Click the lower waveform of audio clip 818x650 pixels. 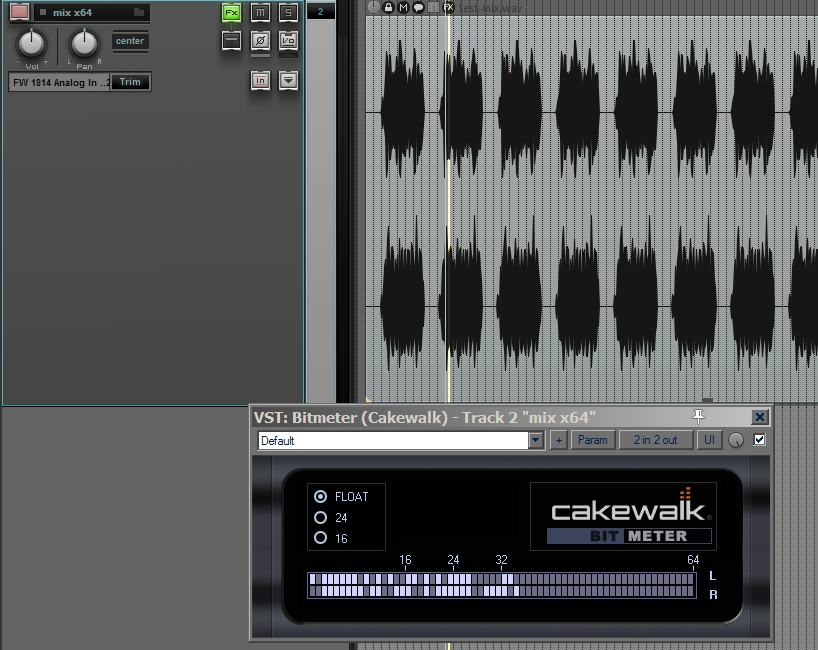click(592, 306)
